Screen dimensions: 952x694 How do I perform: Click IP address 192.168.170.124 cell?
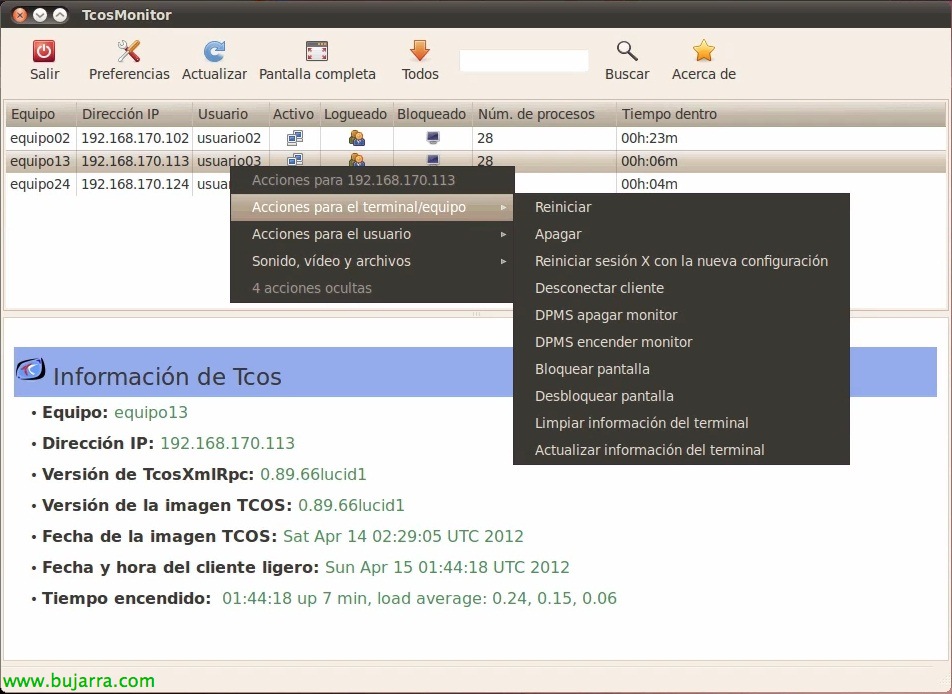(x=135, y=184)
